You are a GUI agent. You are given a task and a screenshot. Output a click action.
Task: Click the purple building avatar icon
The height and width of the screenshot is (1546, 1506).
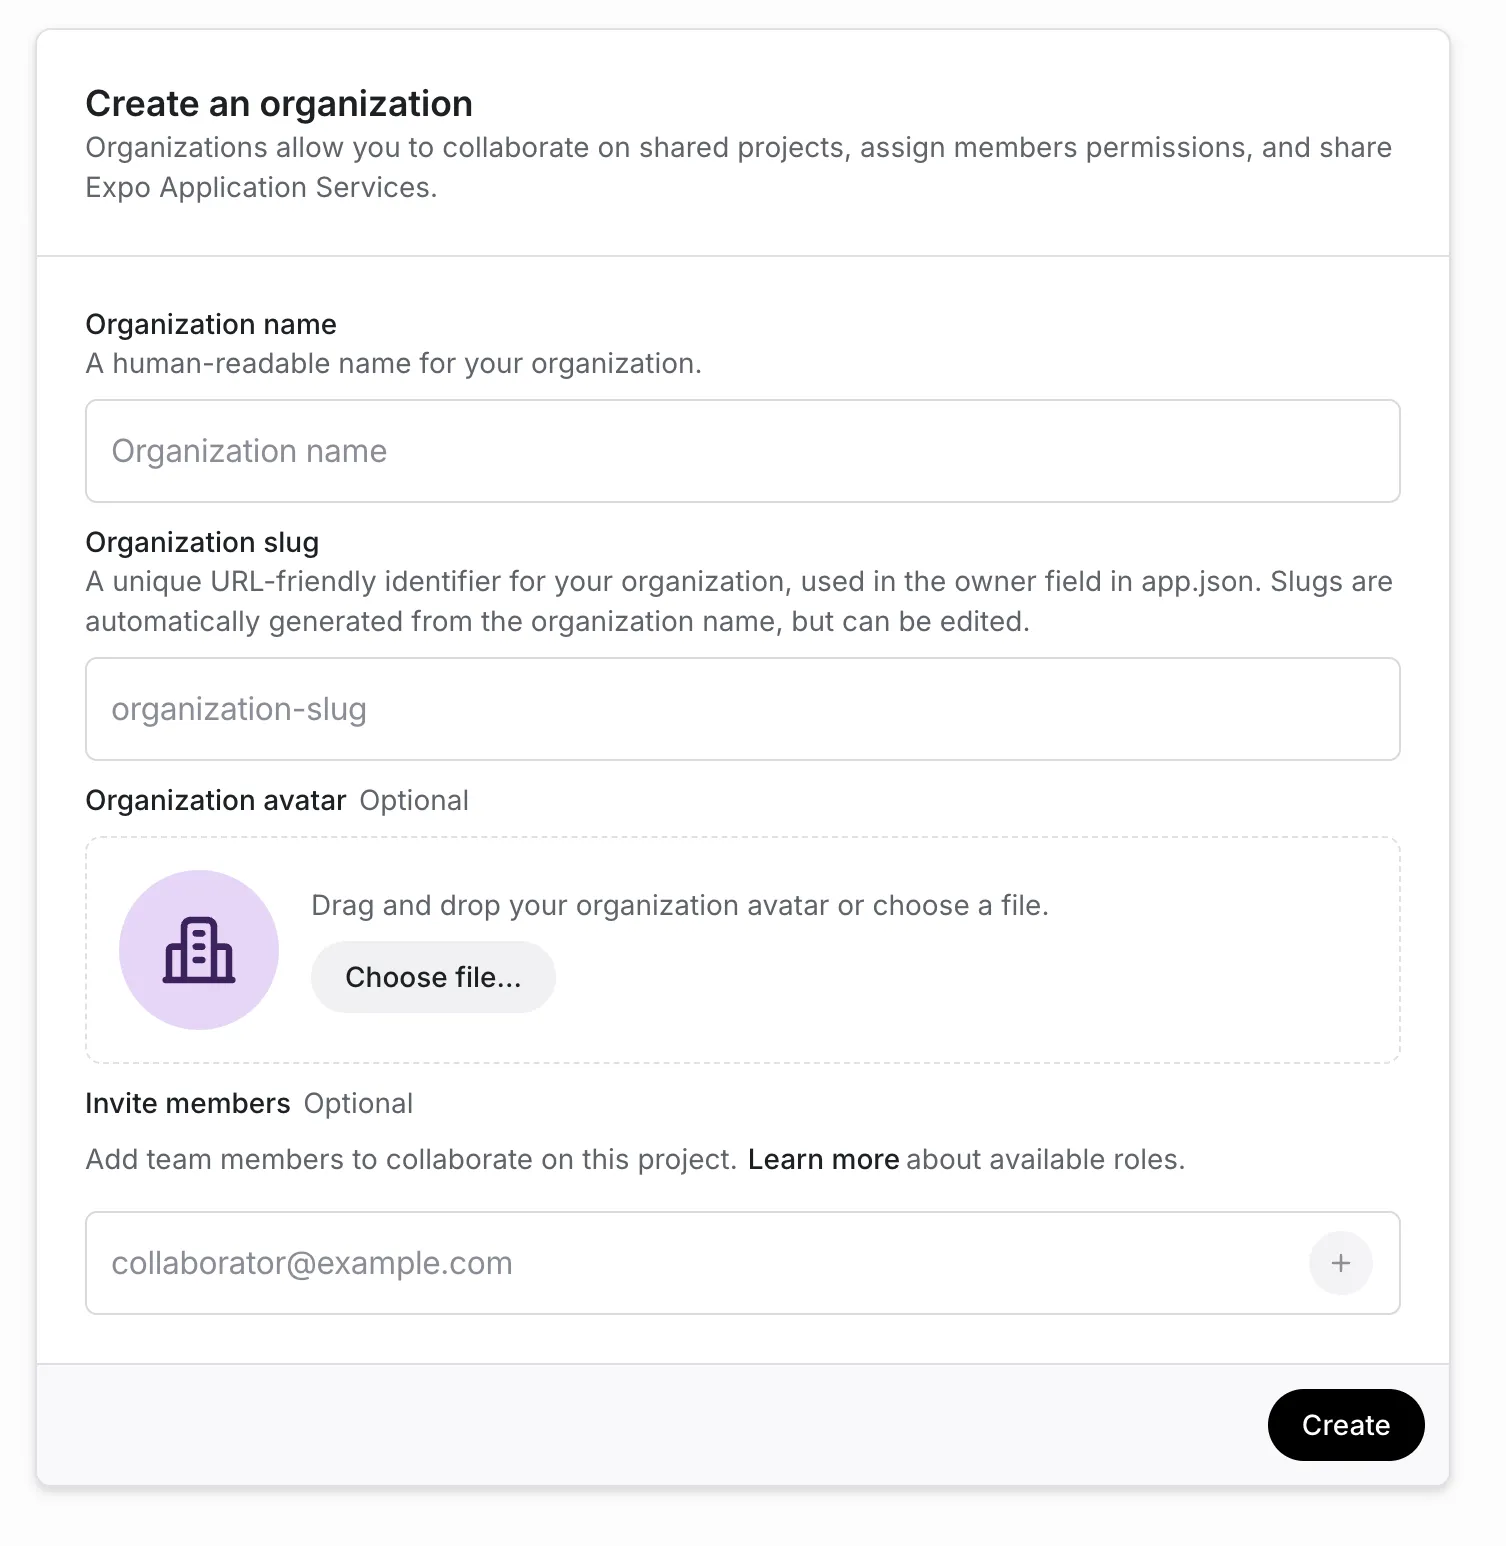(x=199, y=950)
